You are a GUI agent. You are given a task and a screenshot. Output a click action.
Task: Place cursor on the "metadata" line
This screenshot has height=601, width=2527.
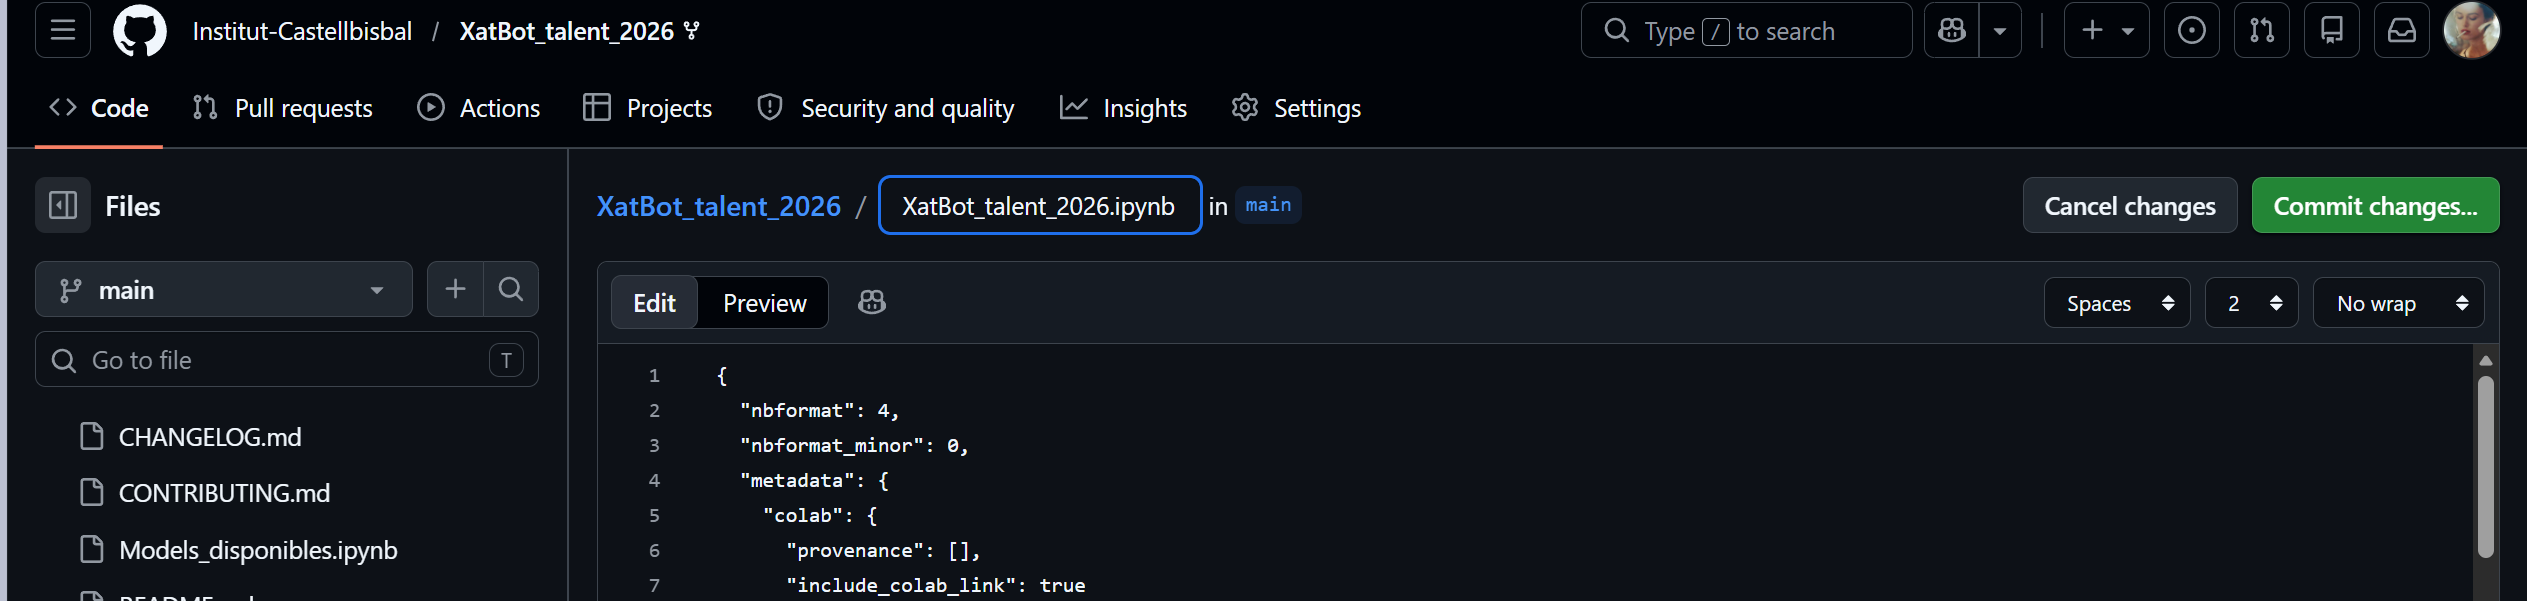click(x=814, y=480)
